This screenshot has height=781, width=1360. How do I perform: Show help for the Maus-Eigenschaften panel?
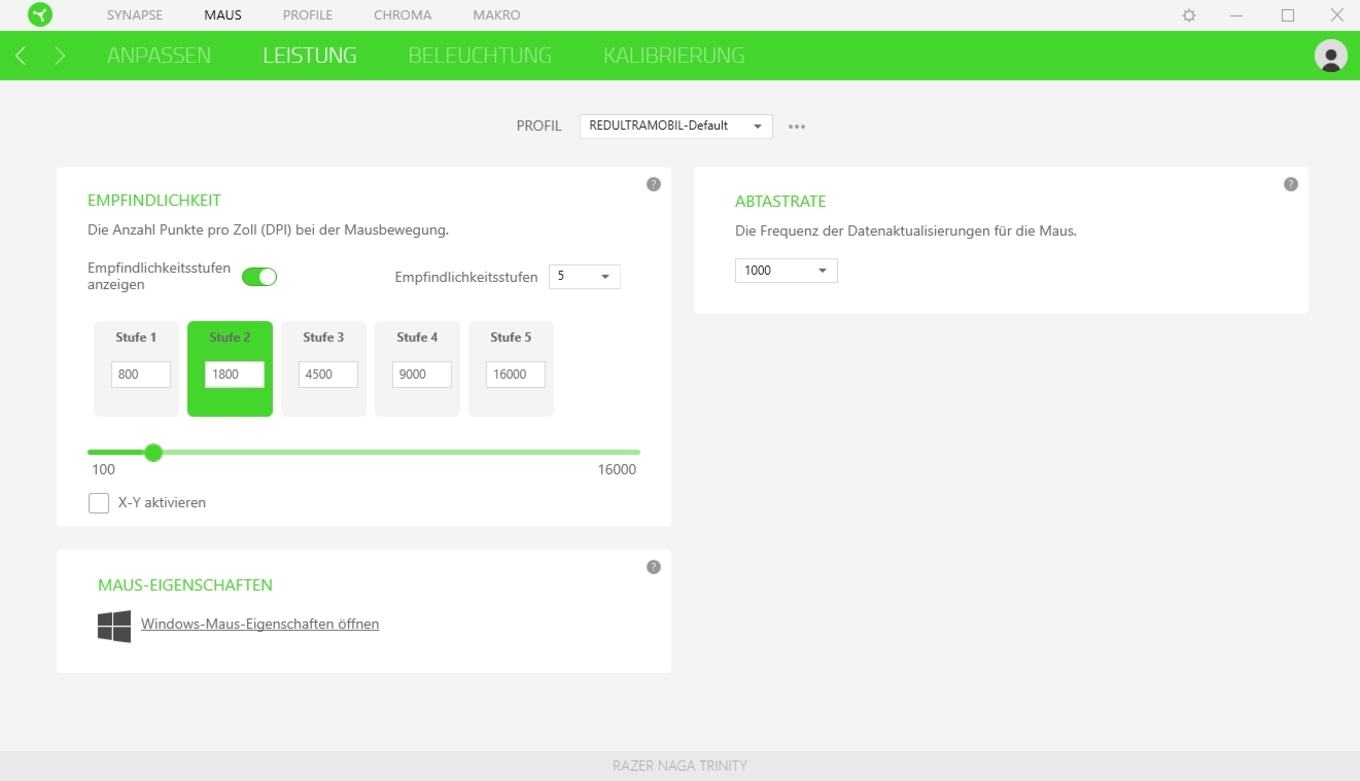click(x=653, y=567)
